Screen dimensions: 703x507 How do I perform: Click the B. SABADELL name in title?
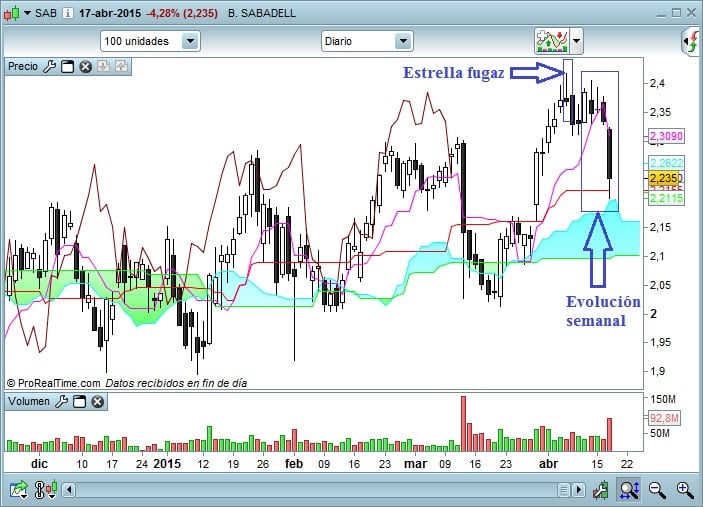point(262,13)
